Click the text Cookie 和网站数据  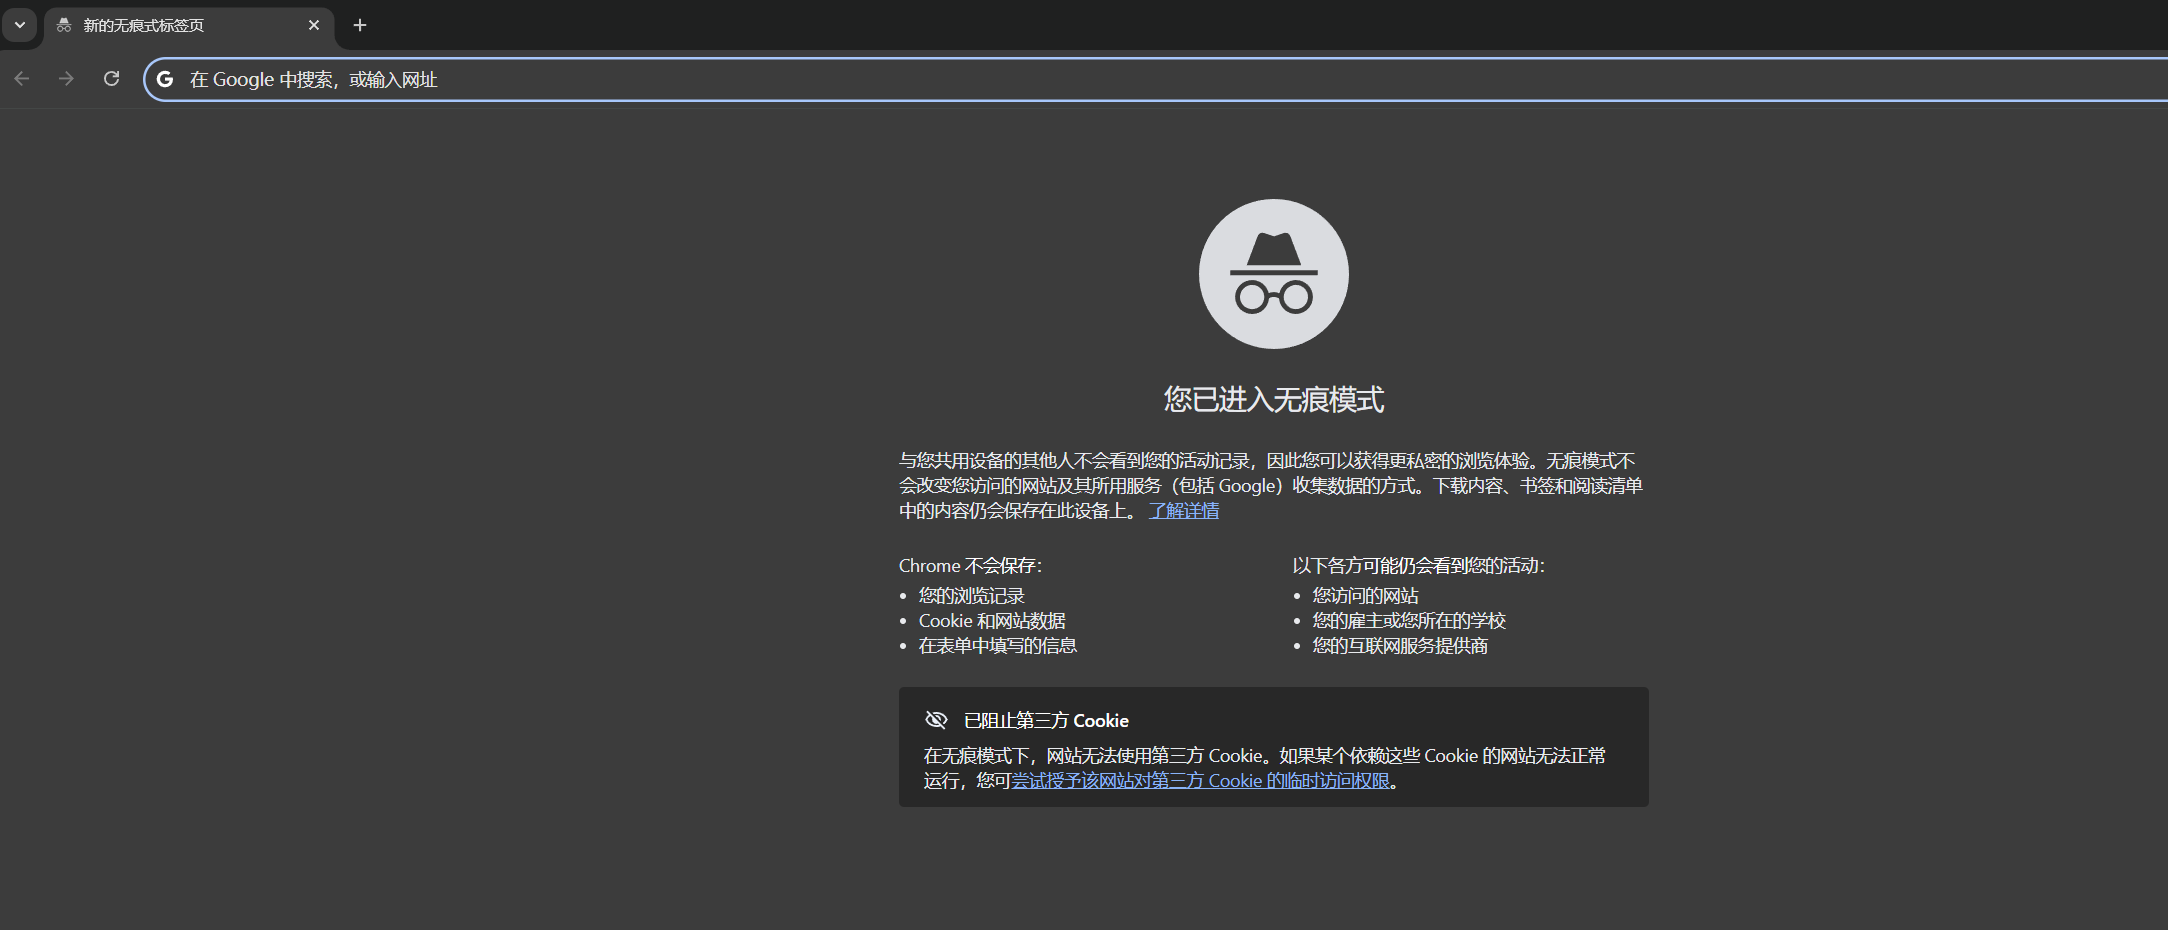pos(992,621)
